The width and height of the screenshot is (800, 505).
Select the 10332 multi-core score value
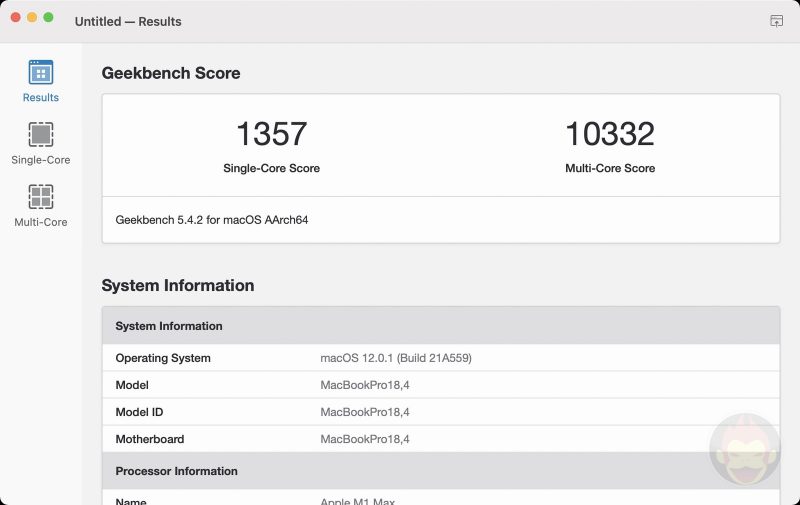click(x=610, y=134)
